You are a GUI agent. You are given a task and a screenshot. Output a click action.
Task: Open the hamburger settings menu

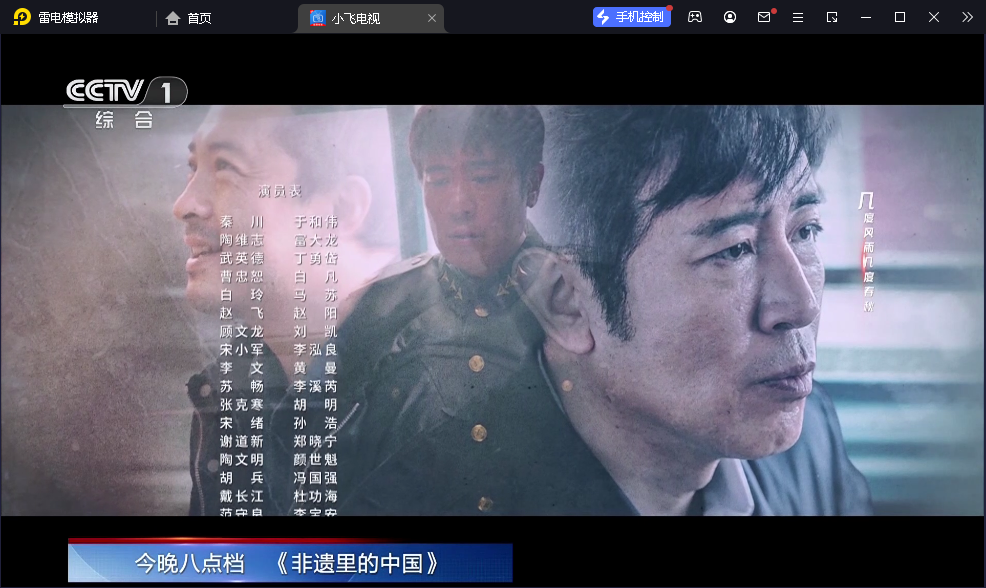[x=797, y=17]
